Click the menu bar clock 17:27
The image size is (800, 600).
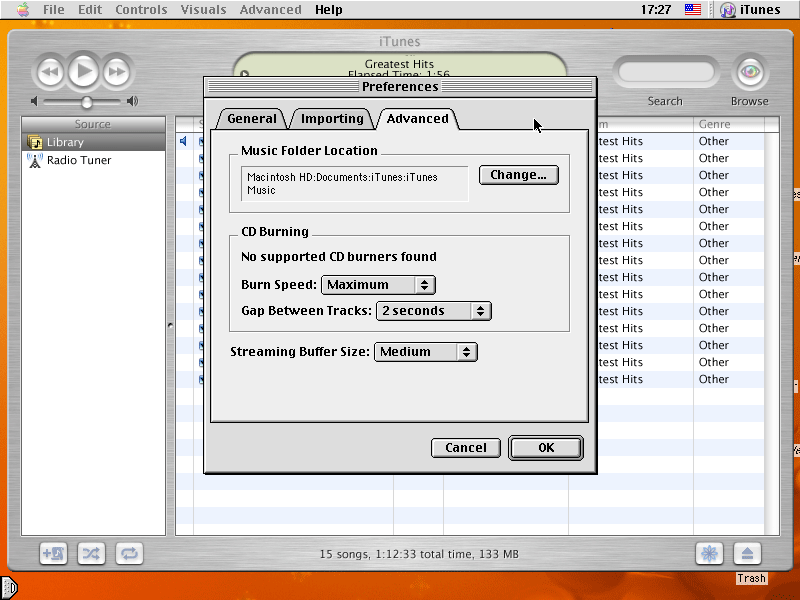pyautogui.click(x=656, y=10)
